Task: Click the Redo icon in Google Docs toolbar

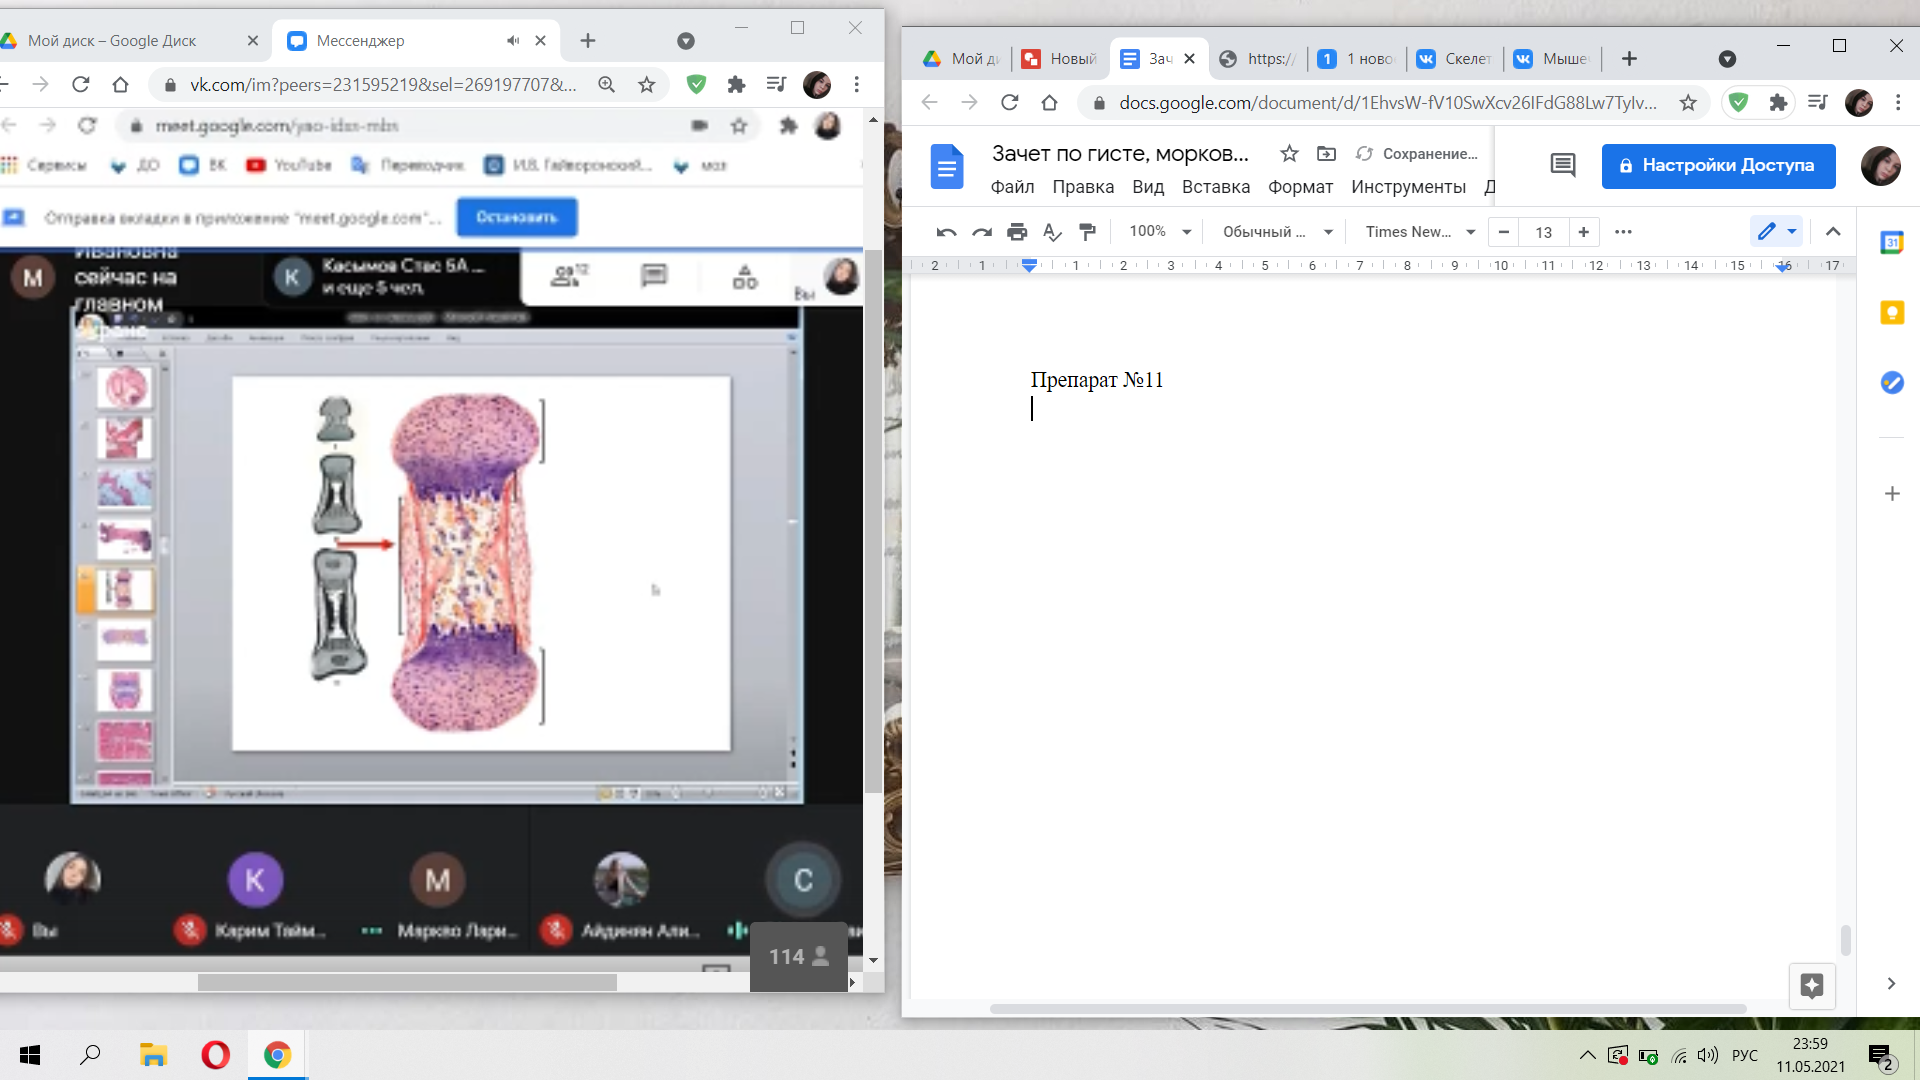Action: coord(982,232)
